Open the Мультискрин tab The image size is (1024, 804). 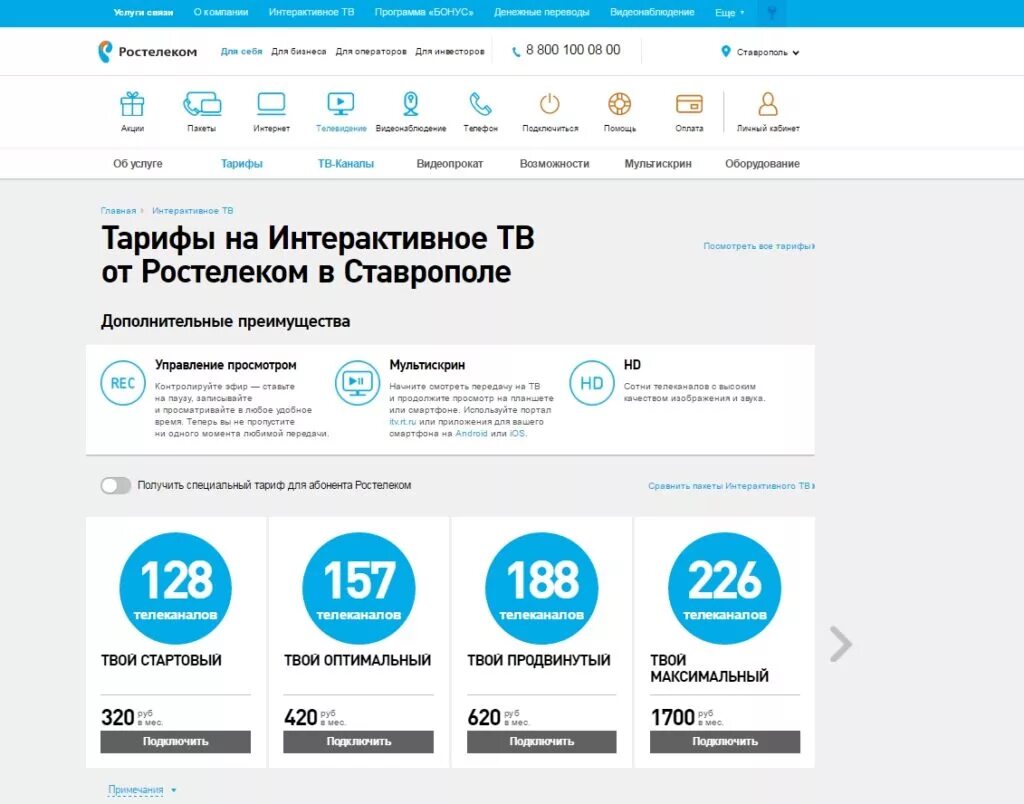(658, 164)
